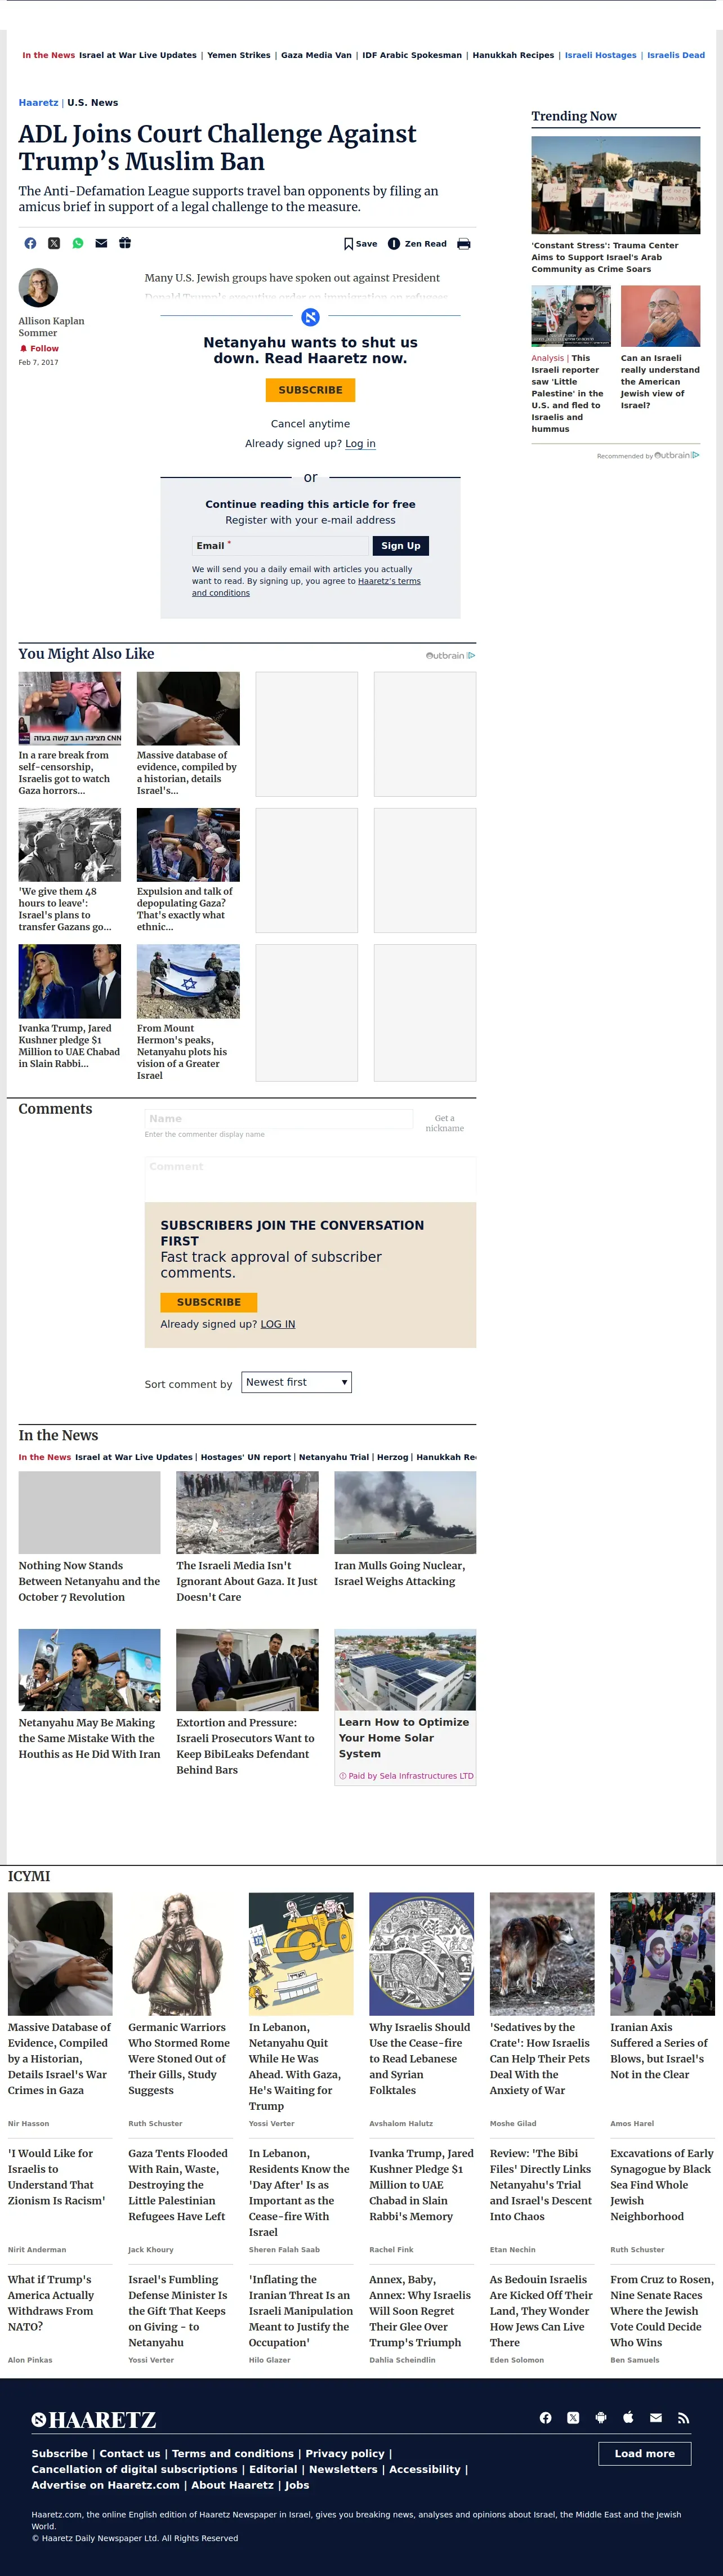Screen dimensions: 723x2576
Task: Open Israelis Dead topic link
Action: pos(676,56)
